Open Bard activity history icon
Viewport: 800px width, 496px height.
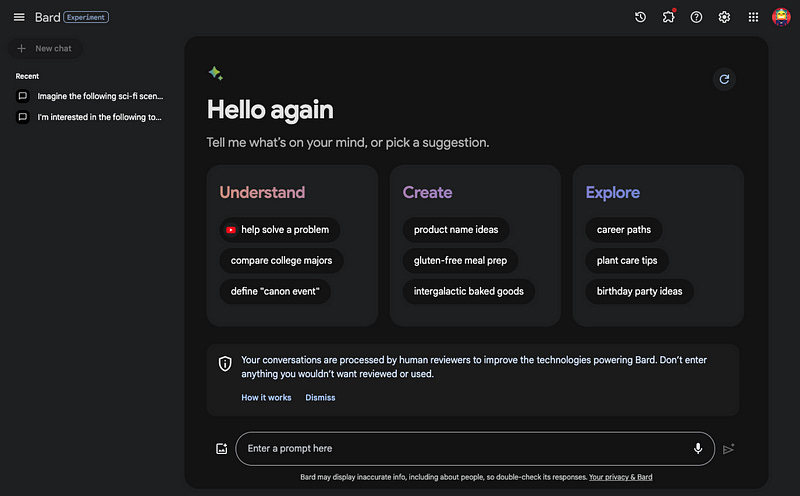tap(640, 17)
